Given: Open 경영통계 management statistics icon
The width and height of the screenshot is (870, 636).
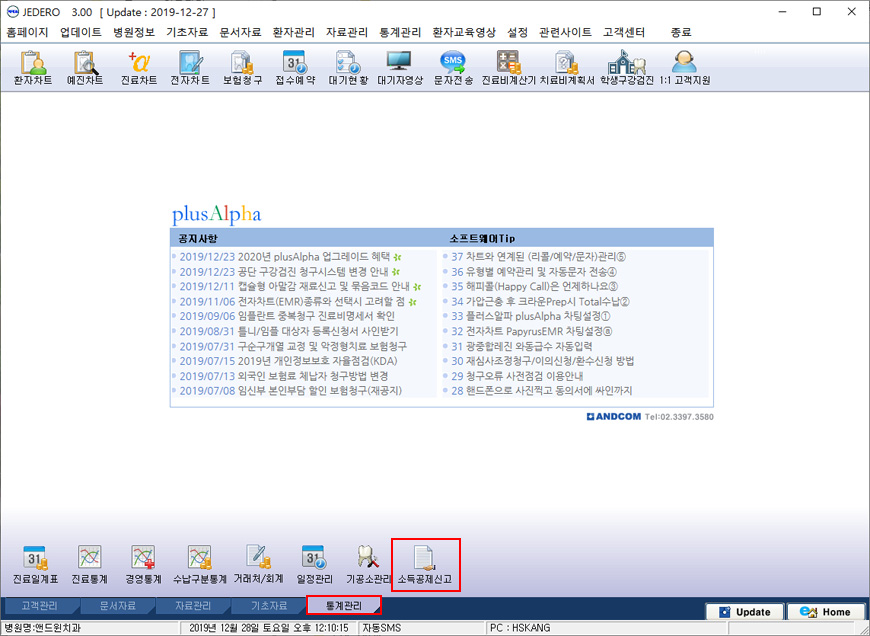Looking at the screenshot, I should coord(143,565).
